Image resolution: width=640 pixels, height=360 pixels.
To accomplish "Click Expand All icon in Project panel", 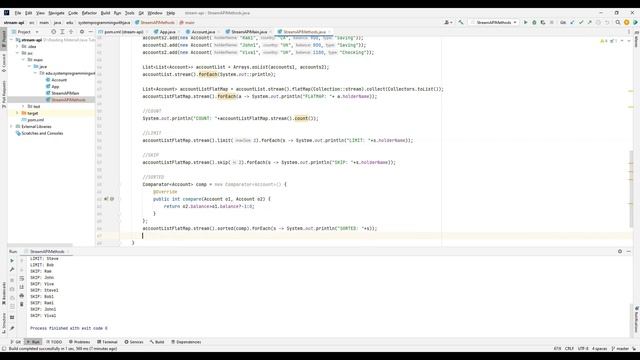I will point(62,31).
